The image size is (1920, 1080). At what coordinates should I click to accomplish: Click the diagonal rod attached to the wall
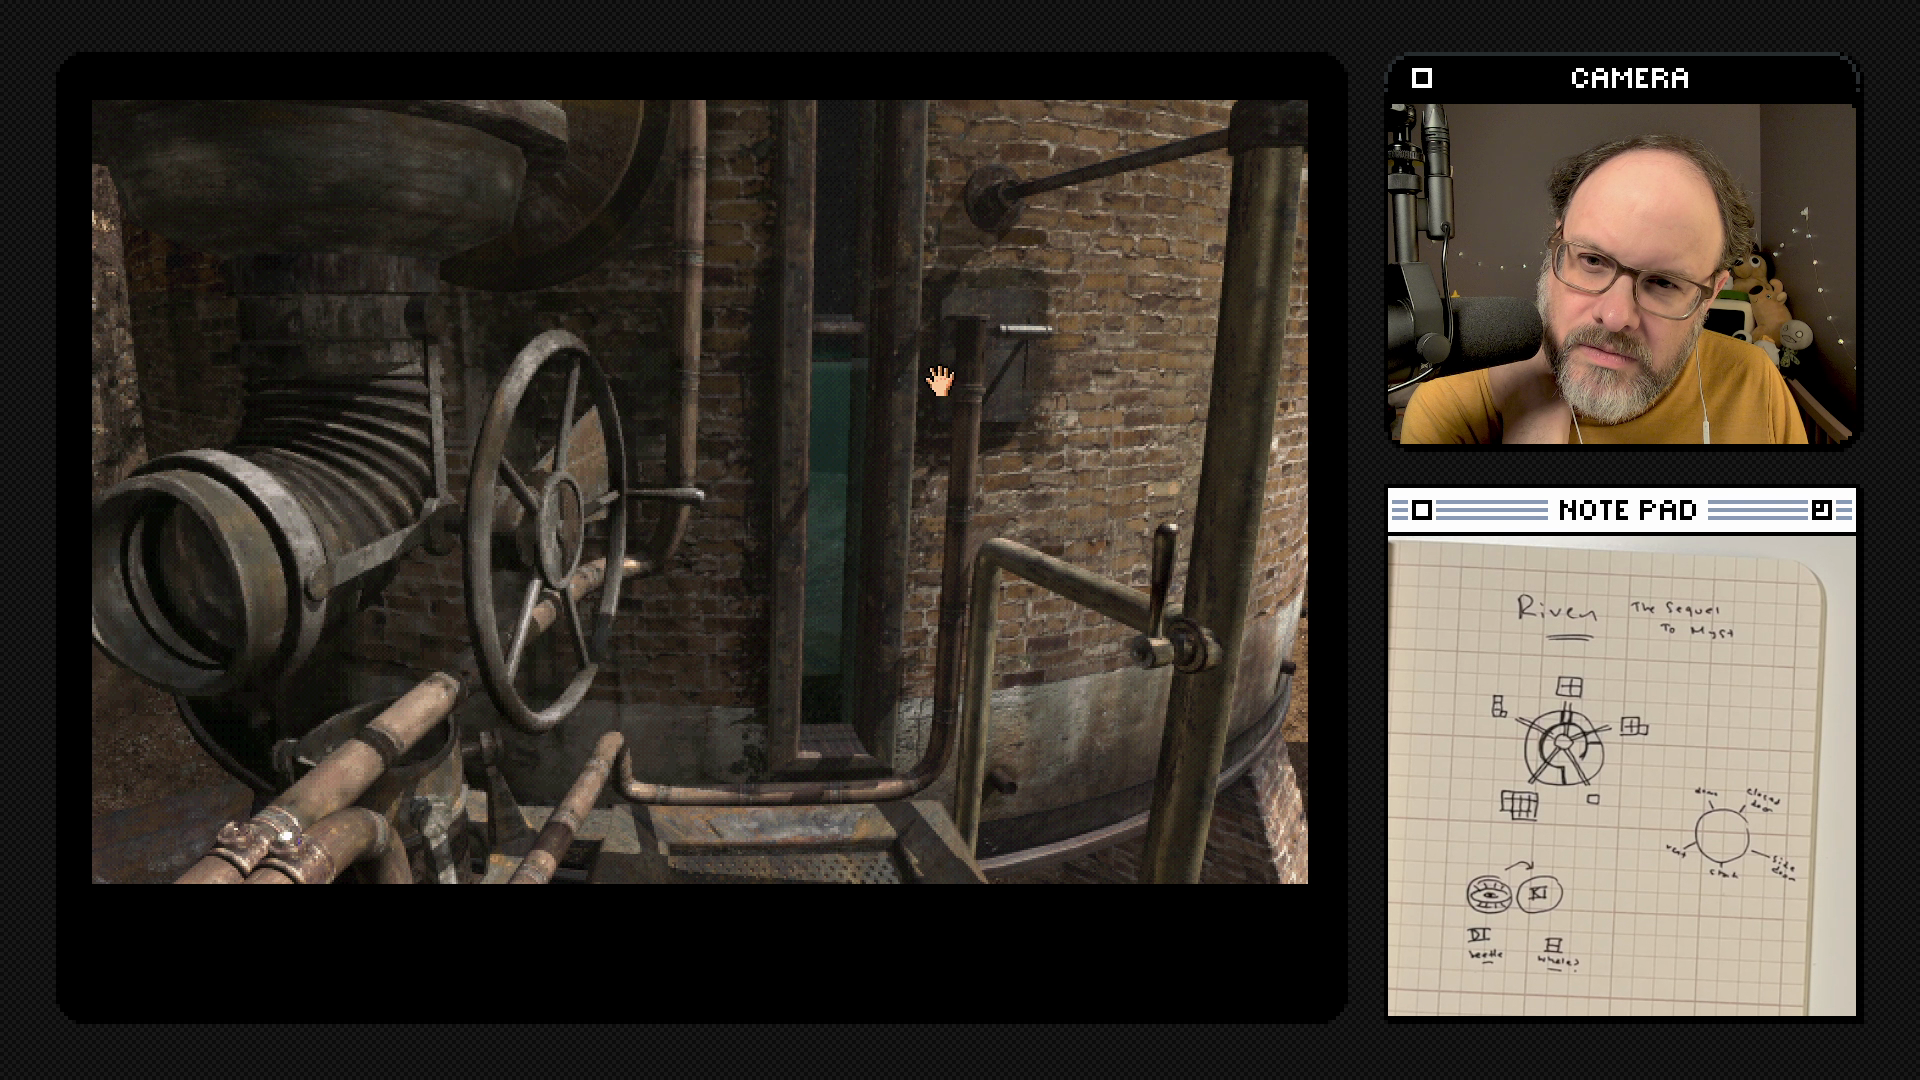click(1100, 167)
